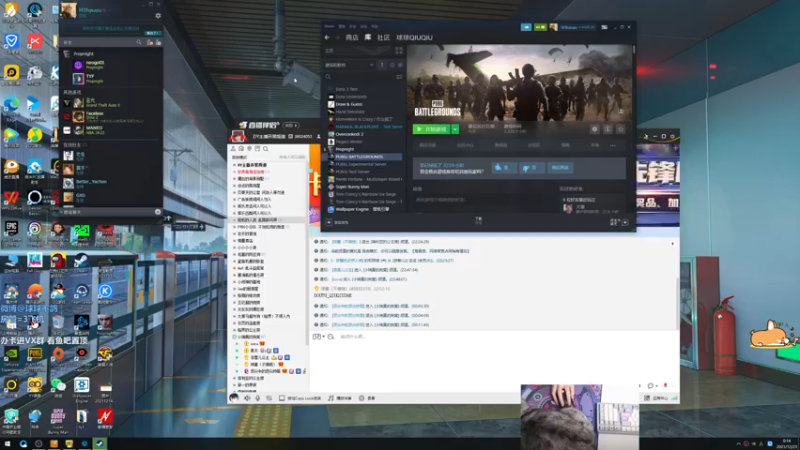
Task: Click the chat log scrollbar in voice app
Action: pos(678,304)
